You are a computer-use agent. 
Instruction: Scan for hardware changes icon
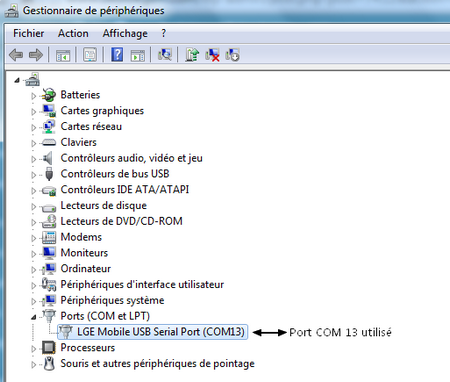pos(165,54)
